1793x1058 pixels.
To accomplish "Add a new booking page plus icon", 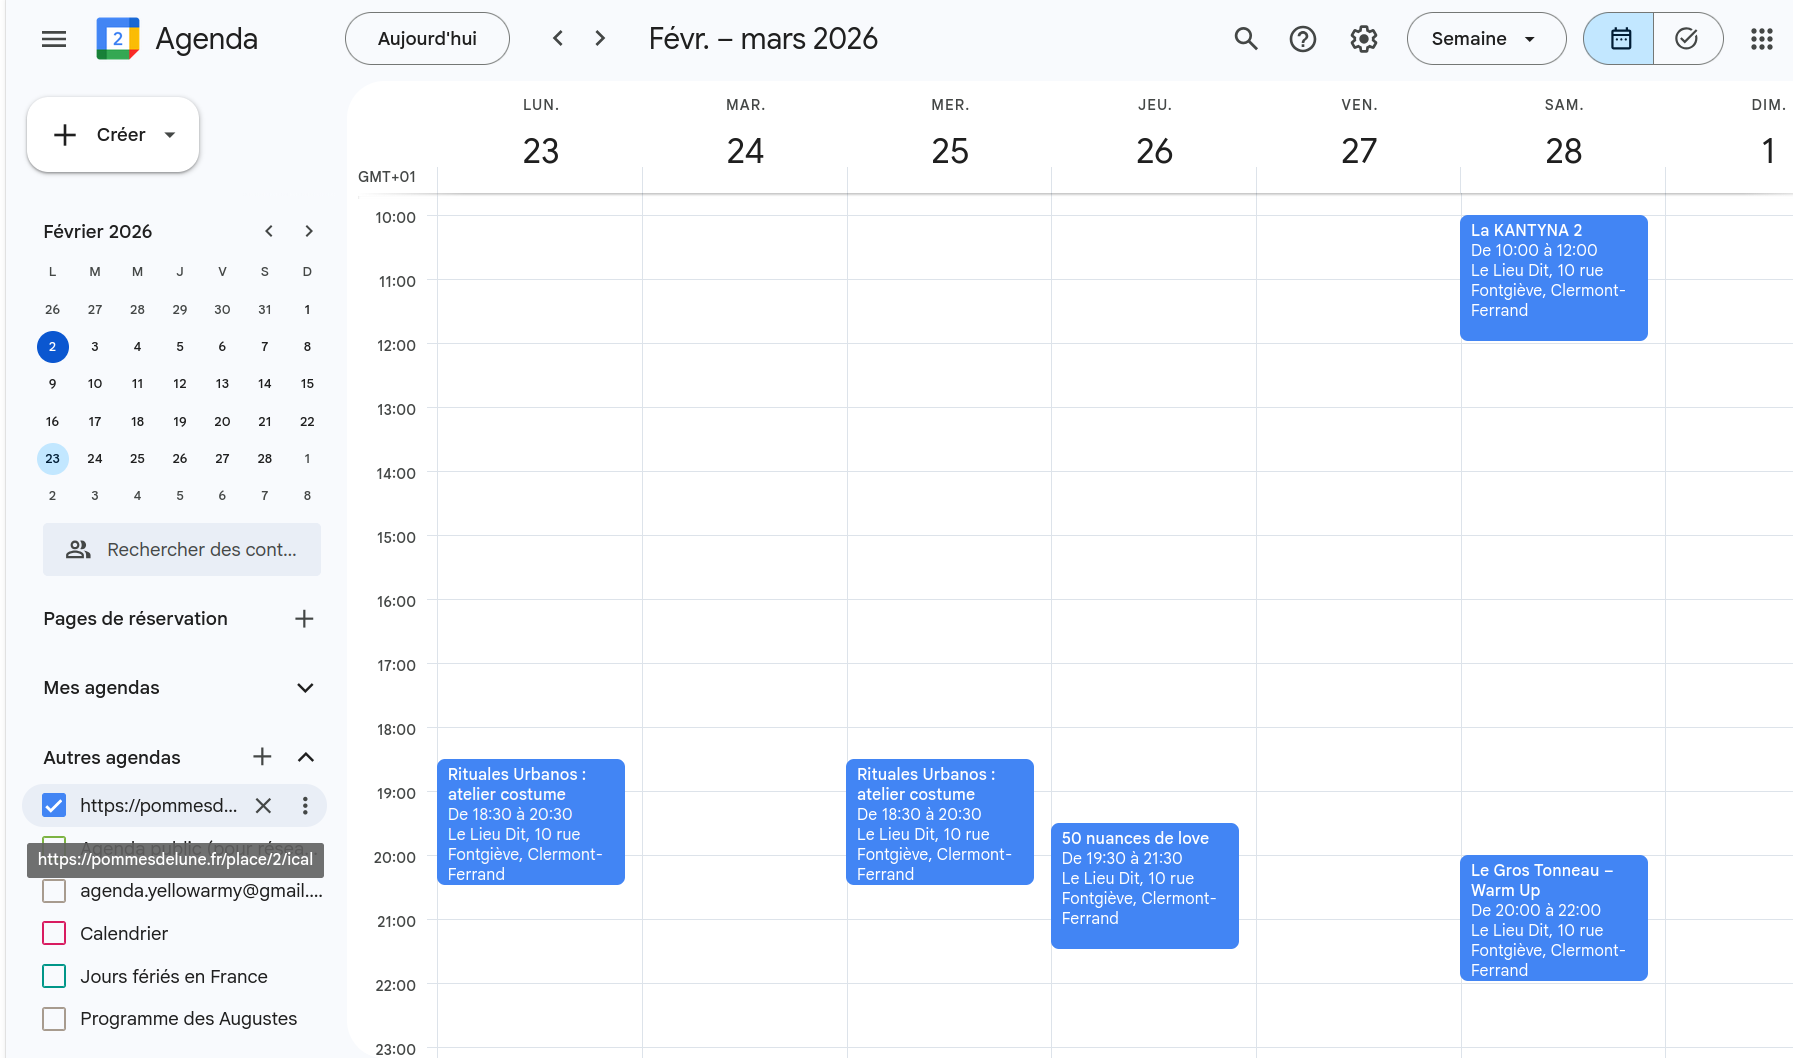I will (304, 619).
